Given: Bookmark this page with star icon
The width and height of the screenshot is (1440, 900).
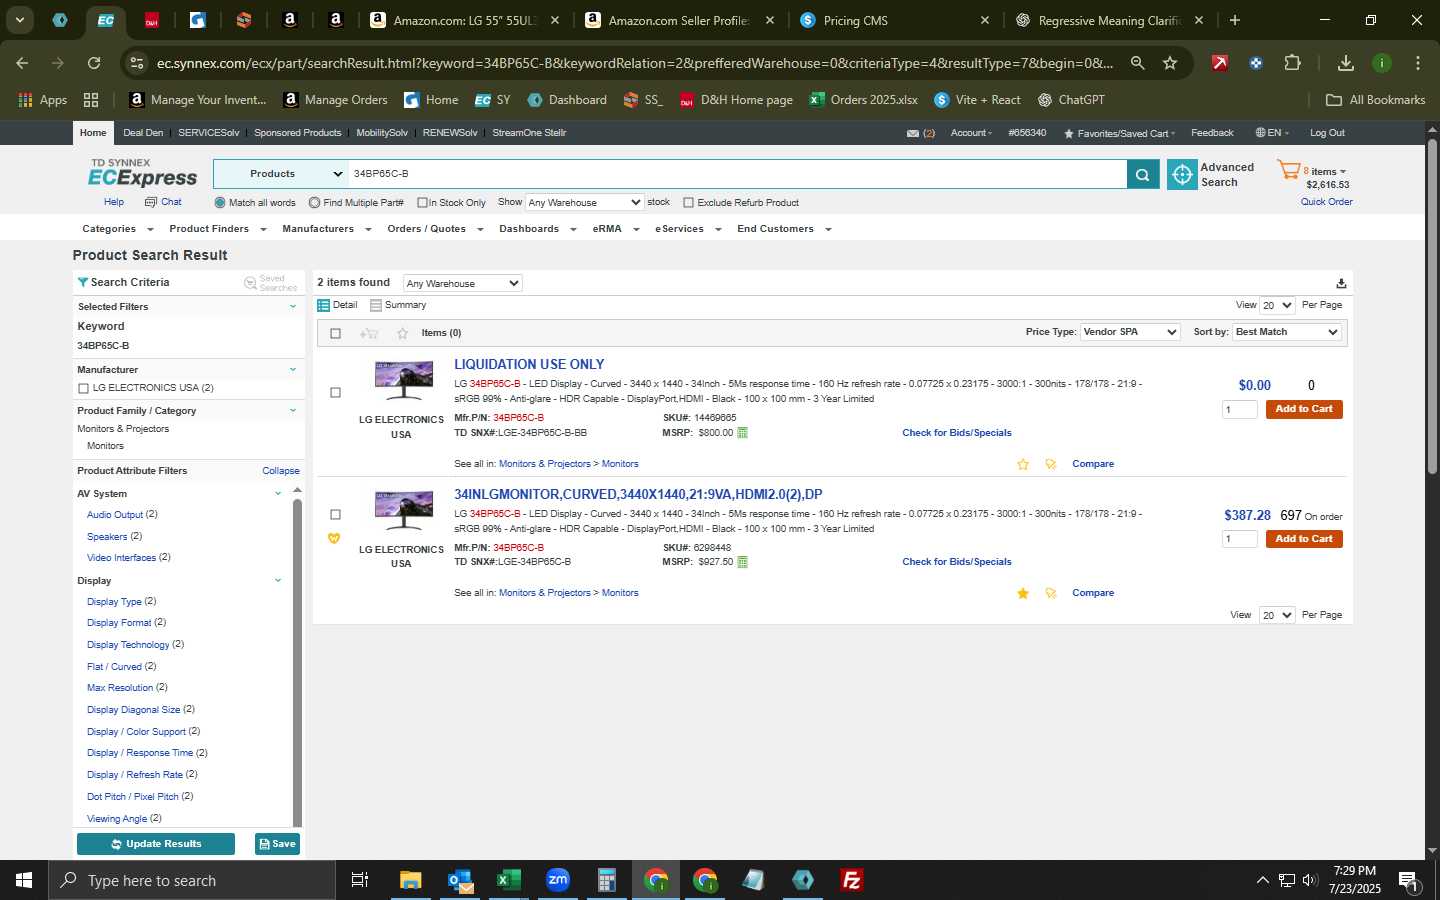Looking at the screenshot, I should point(1170,63).
